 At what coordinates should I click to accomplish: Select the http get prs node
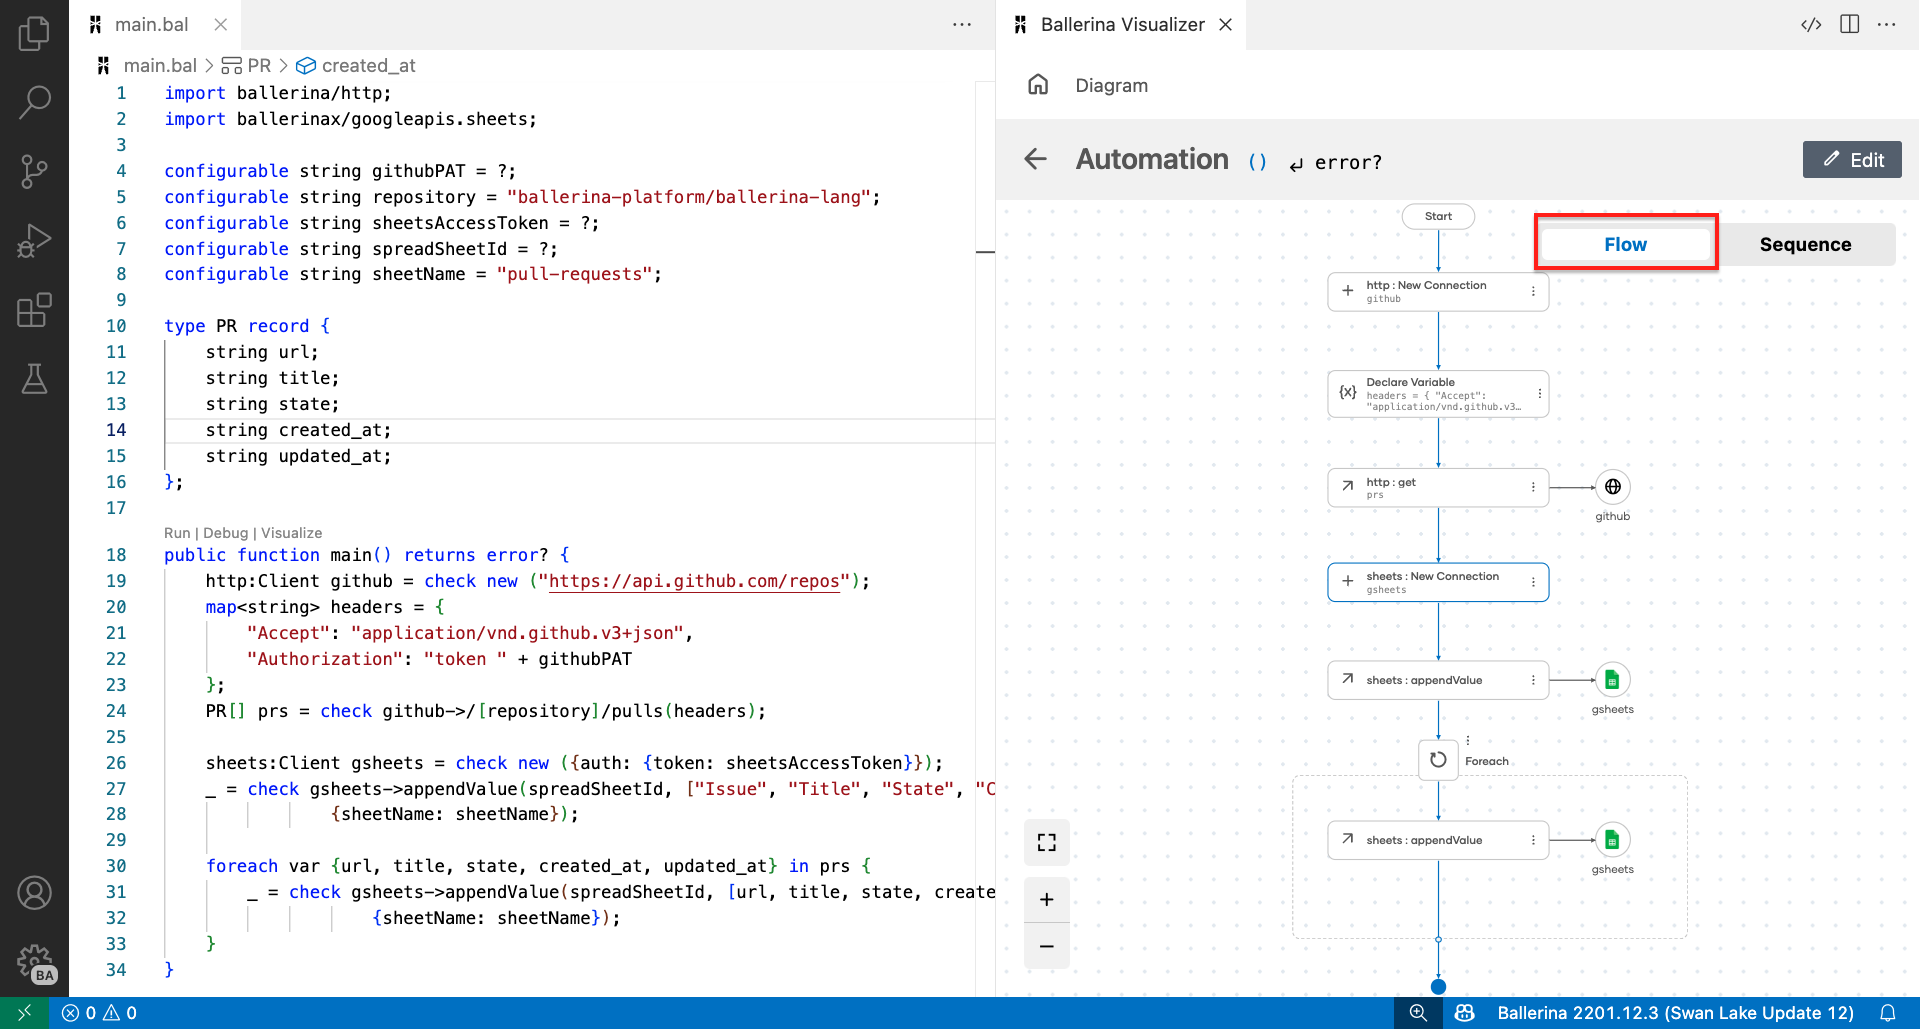[1438, 487]
